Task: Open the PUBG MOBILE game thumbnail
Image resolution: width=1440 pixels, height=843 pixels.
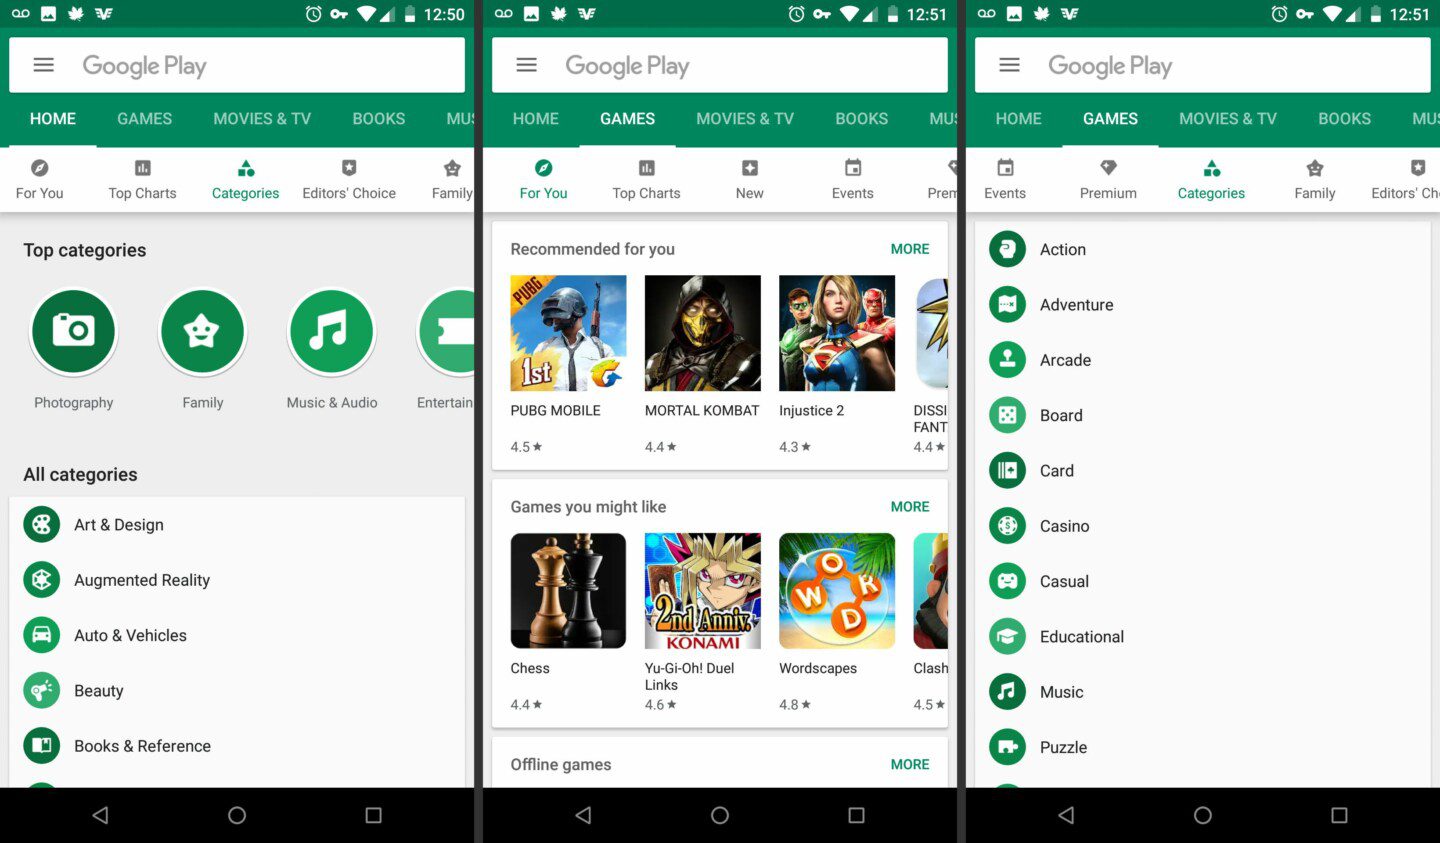Action: click(x=568, y=333)
